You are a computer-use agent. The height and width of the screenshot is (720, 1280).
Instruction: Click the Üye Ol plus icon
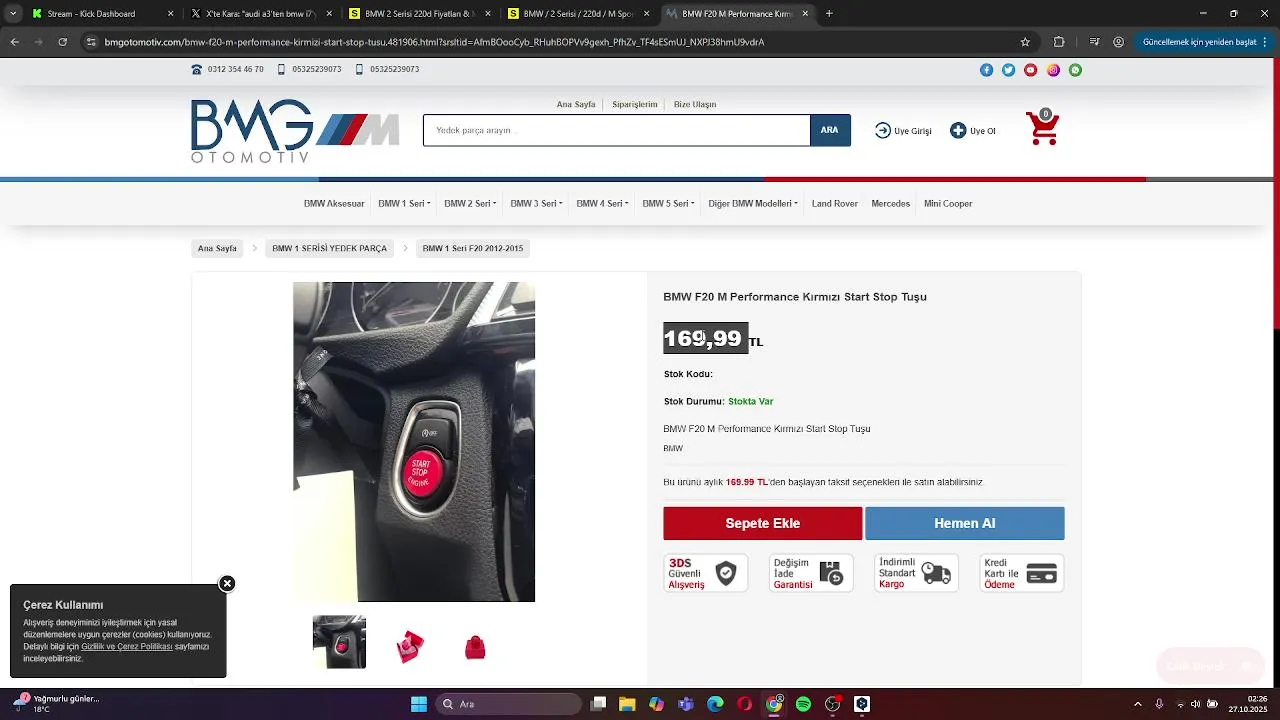[x=958, y=130]
